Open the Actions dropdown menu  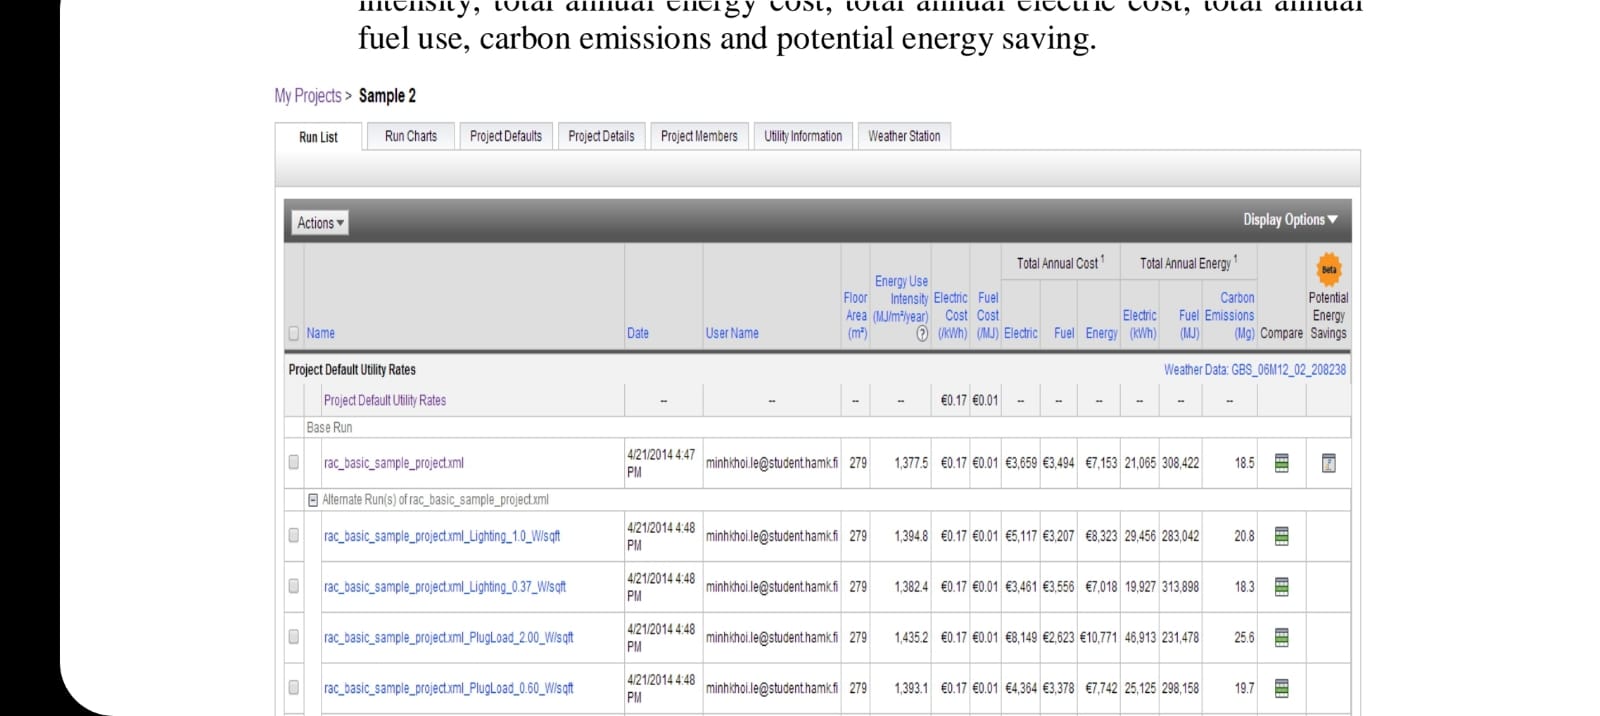click(x=320, y=223)
